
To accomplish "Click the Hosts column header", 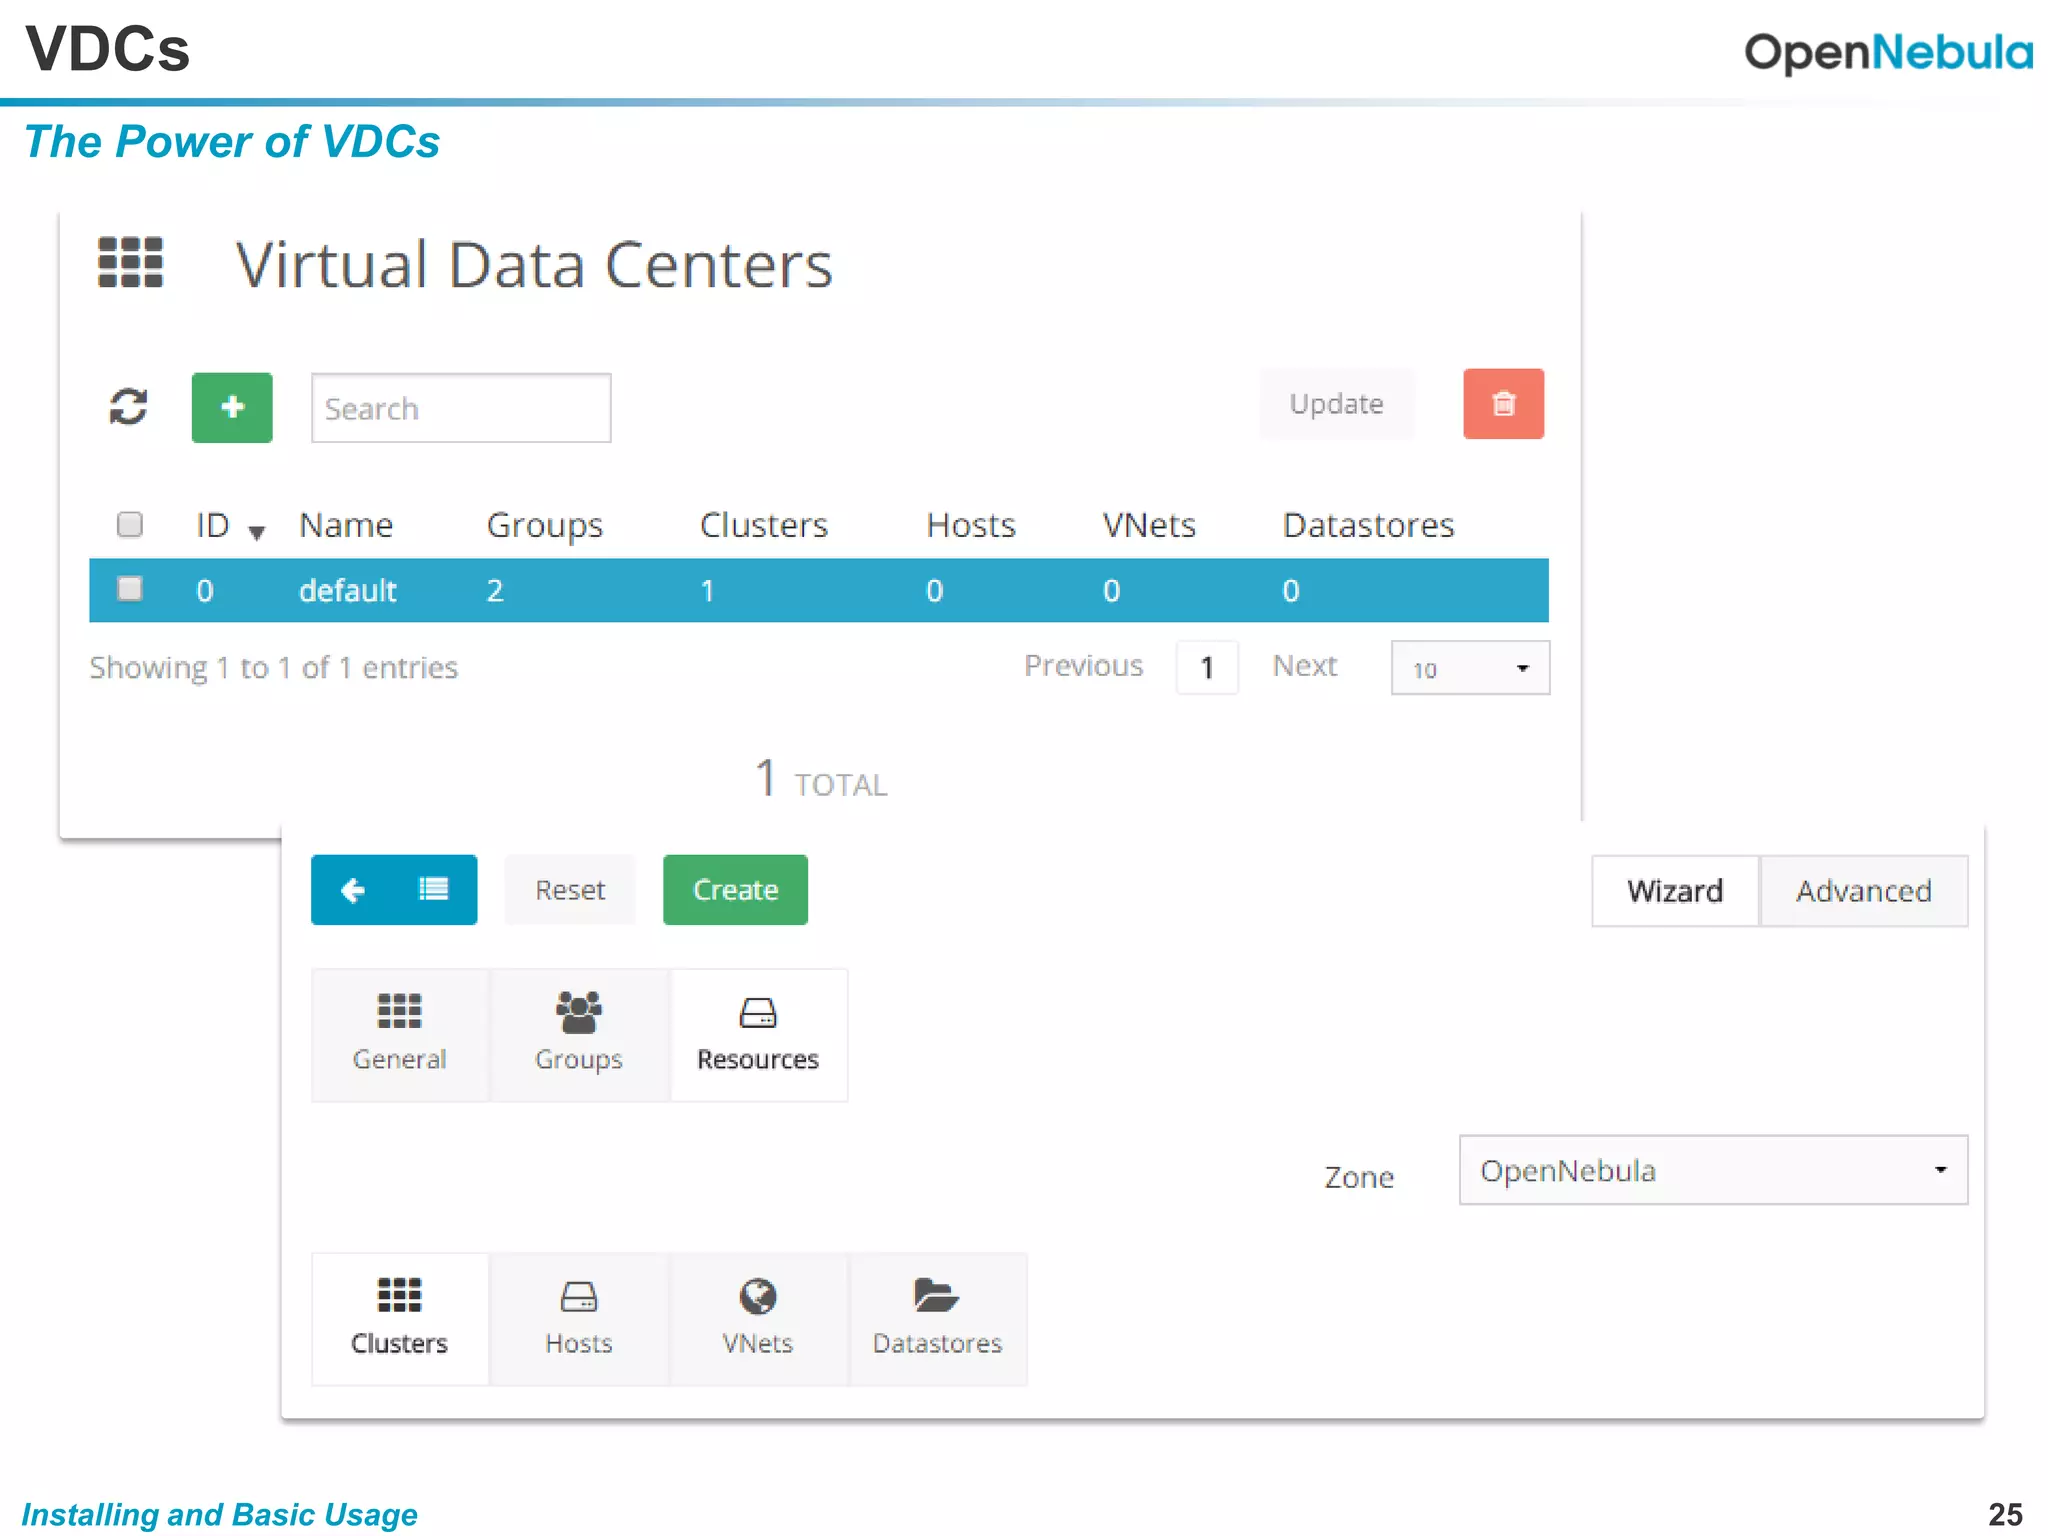I will click(971, 525).
